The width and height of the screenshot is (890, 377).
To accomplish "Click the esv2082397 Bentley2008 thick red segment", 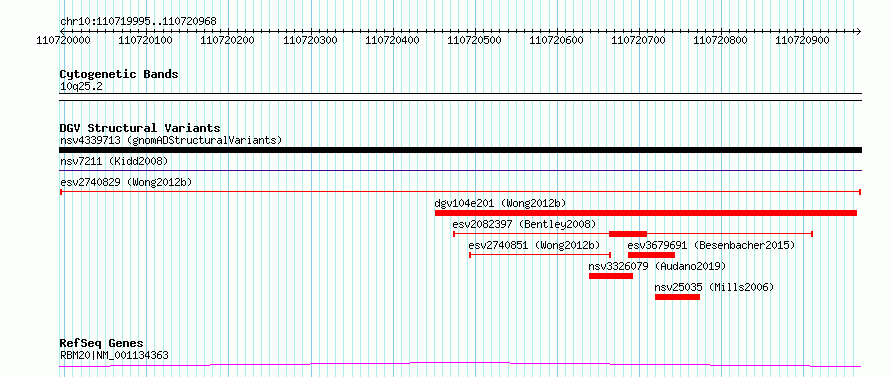I will (628, 234).
